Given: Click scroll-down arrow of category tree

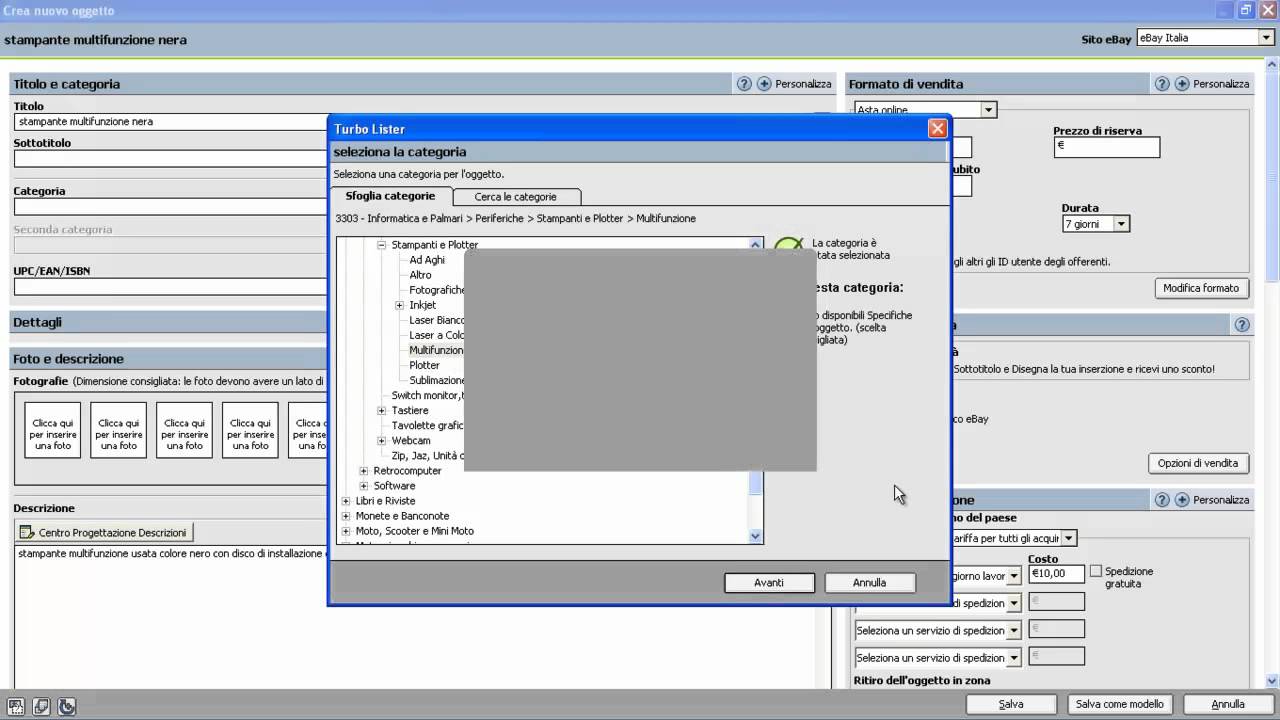Looking at the screenshot, I should click(756, 536).
